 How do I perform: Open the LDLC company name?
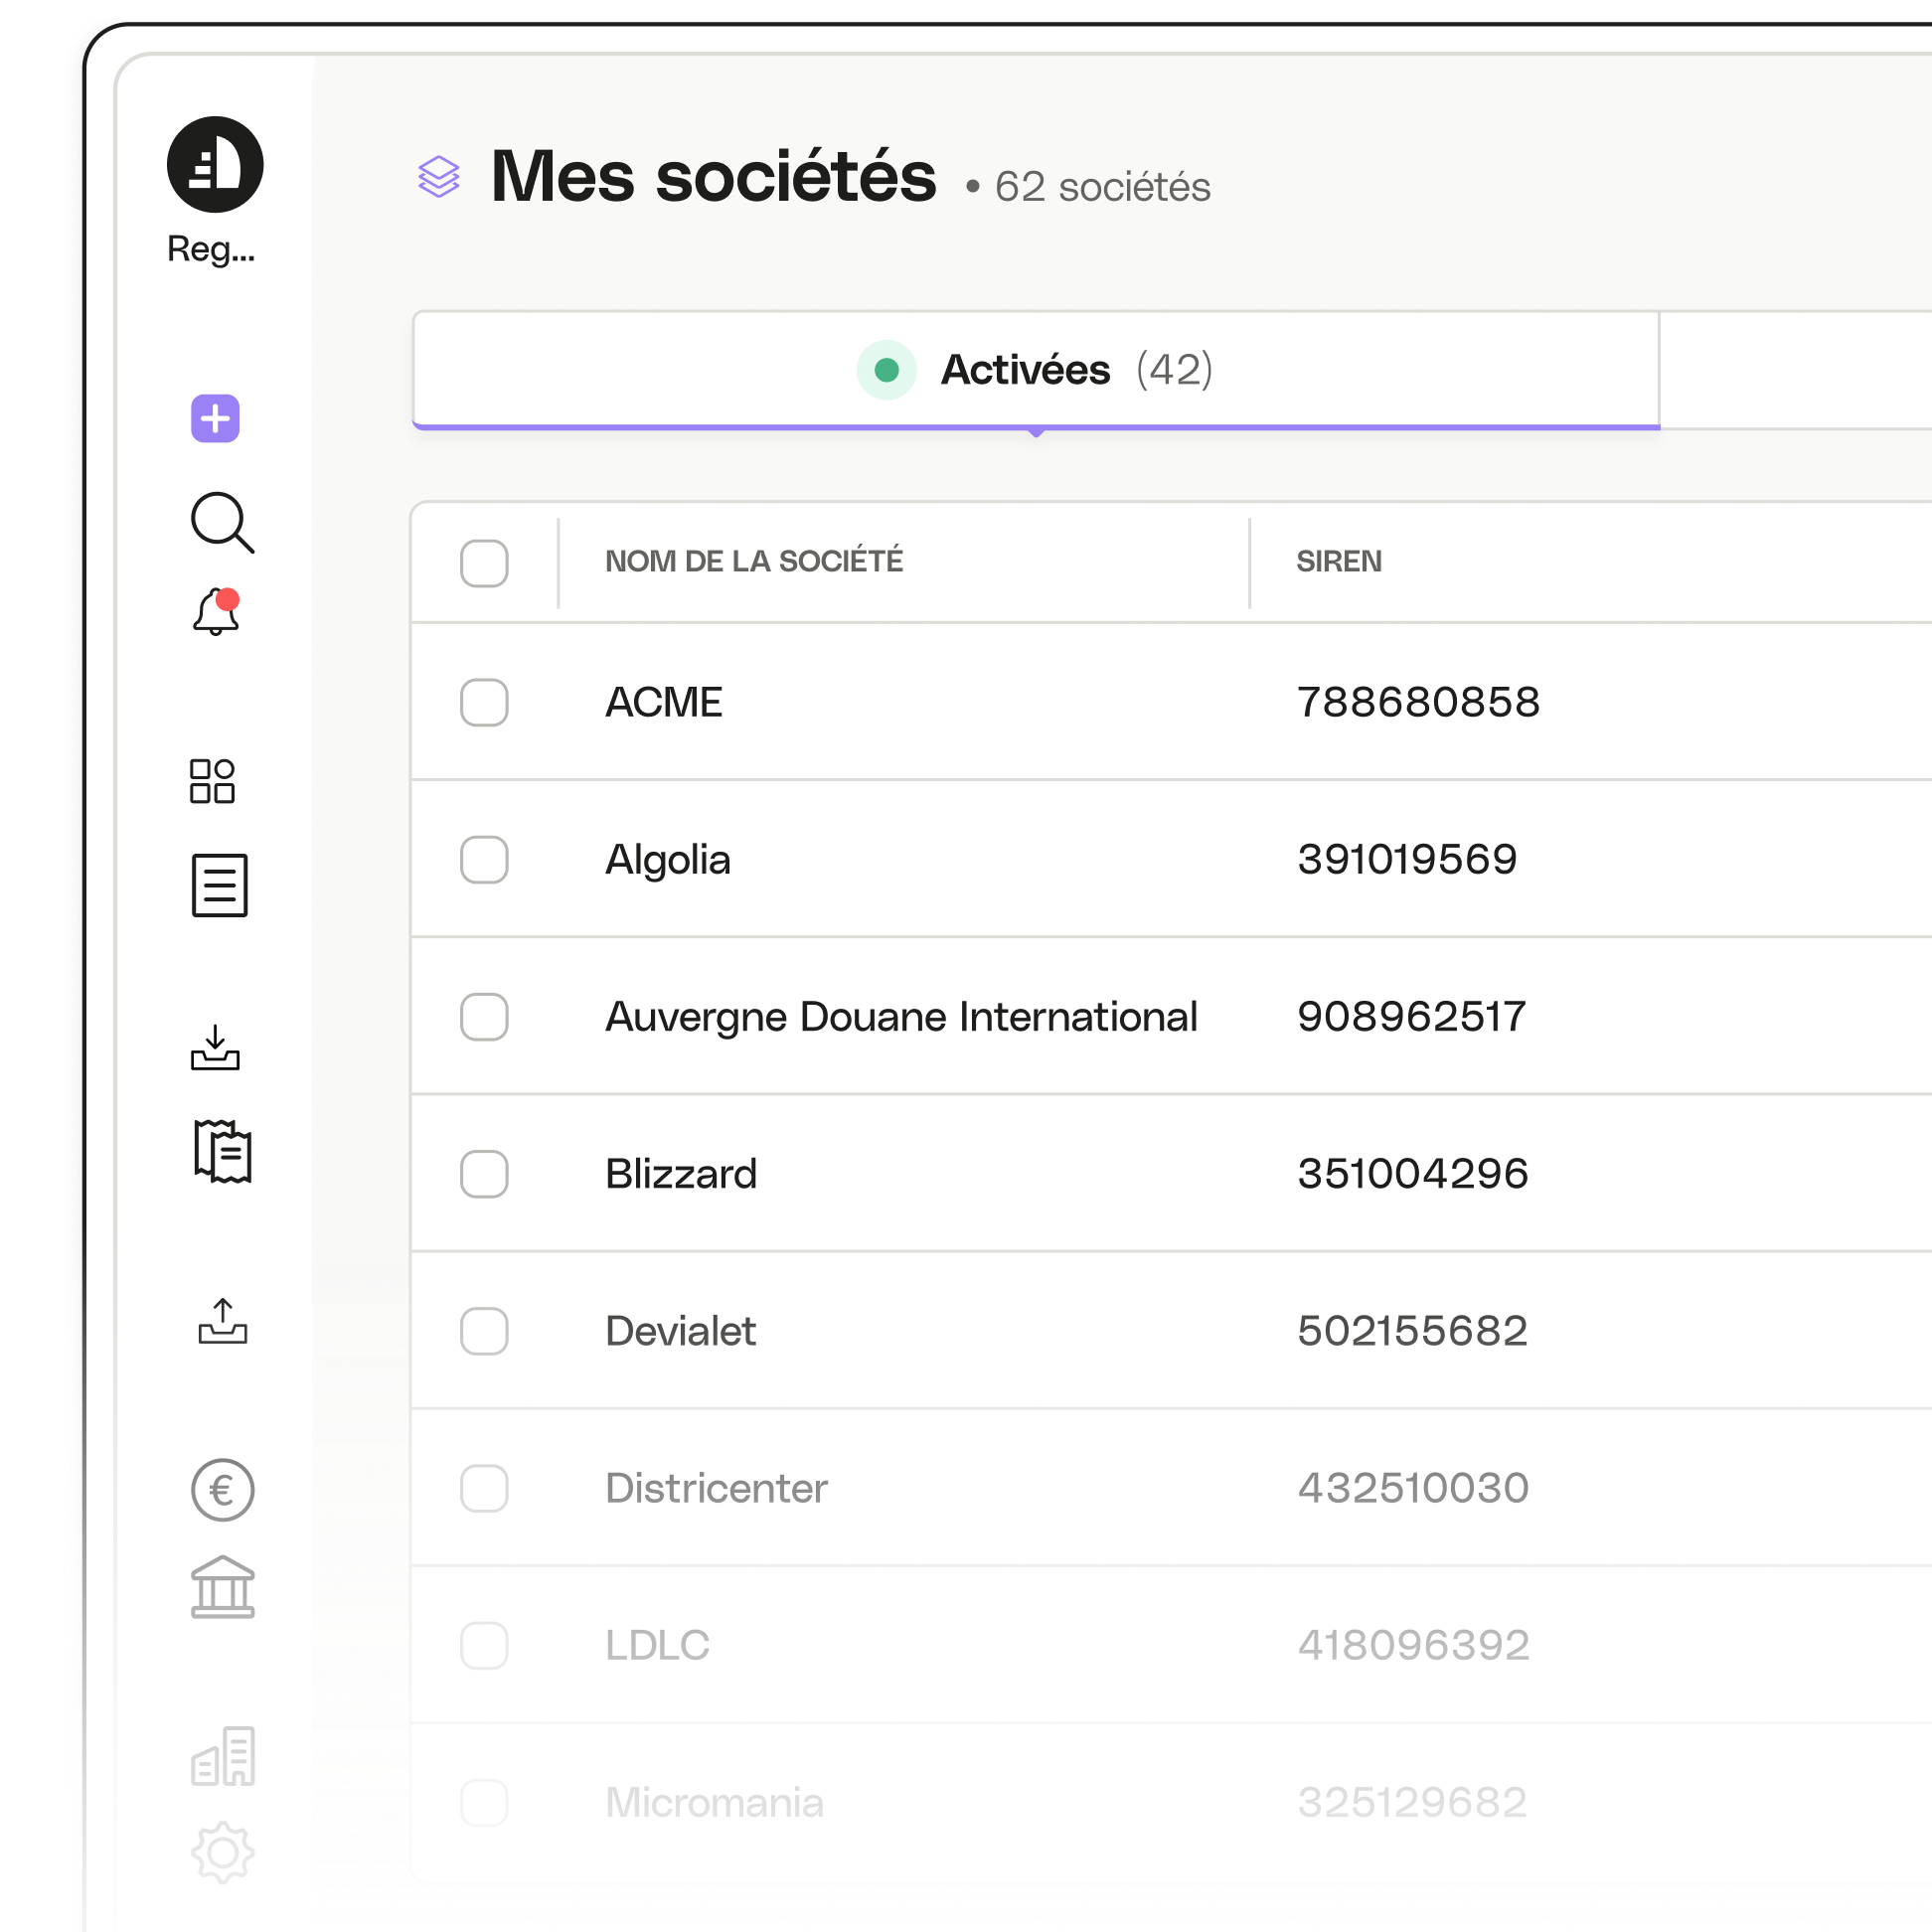(657, 1645)
